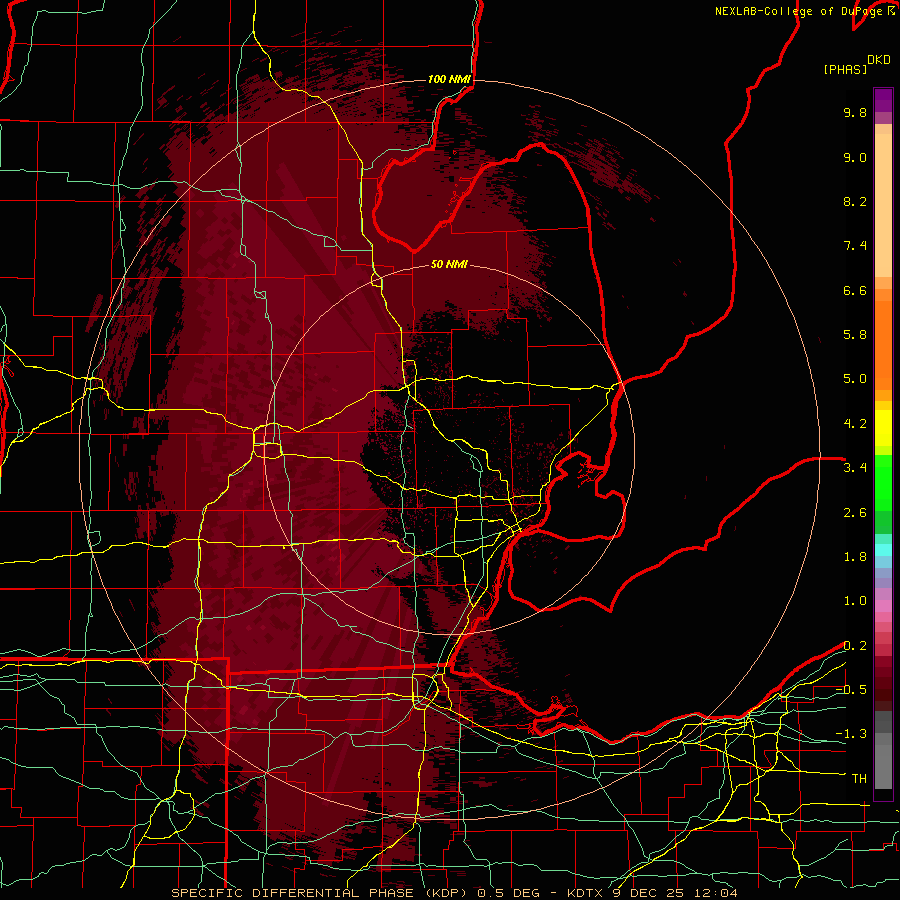This screenshot has height=900, width=900.
Task: Click the 1.8 legend value
Action: click(855, 557)
